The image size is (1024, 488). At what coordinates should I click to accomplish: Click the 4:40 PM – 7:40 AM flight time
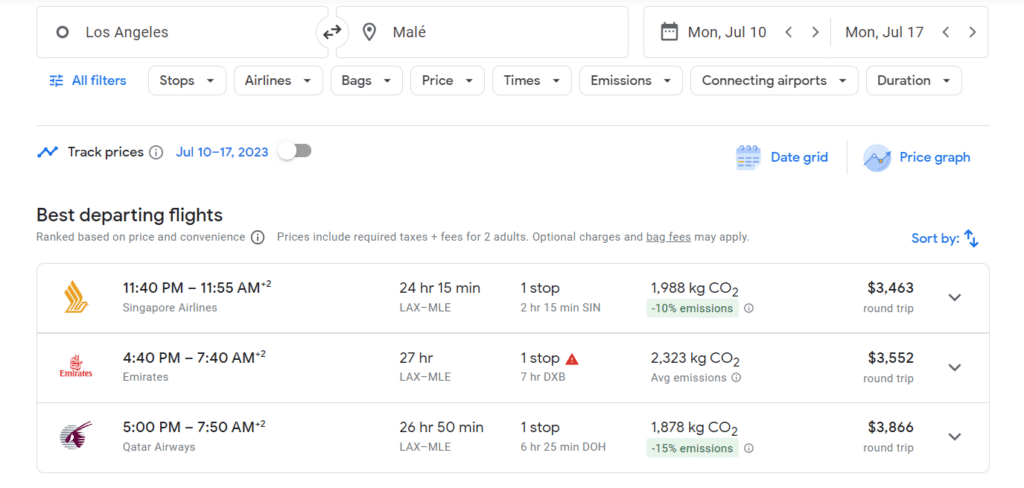194,357
